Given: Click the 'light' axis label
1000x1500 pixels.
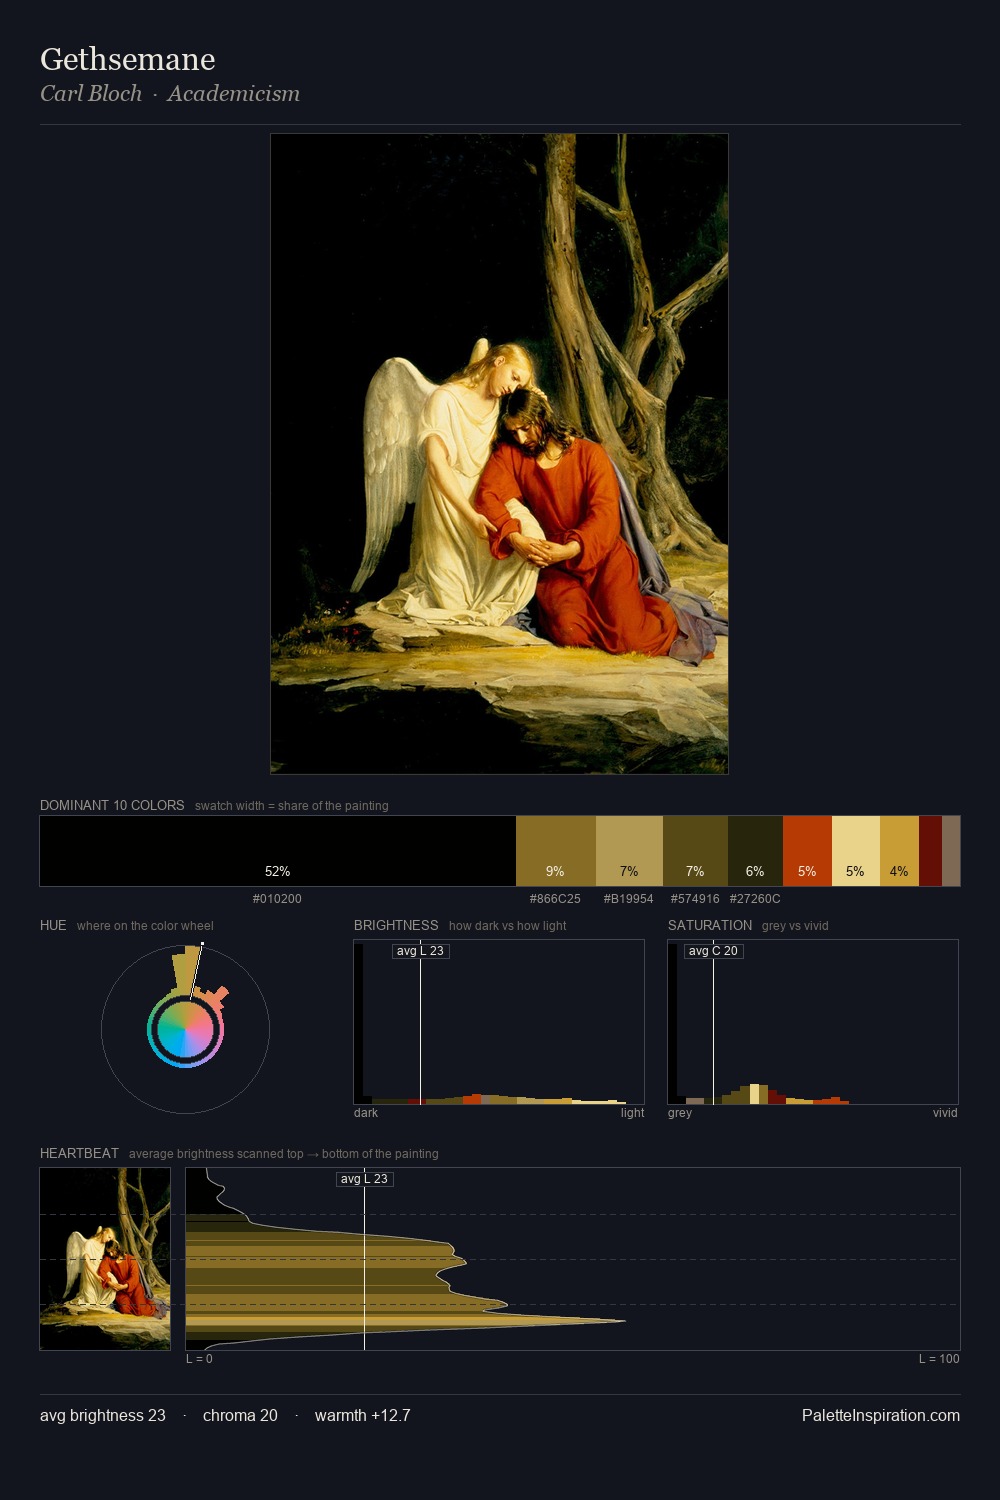Looking at the screenshot, I should coord(632,1113).
